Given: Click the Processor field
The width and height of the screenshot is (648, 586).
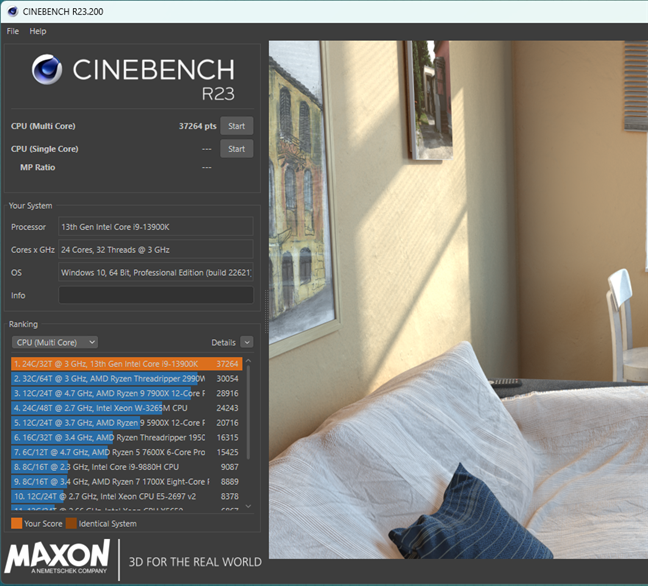Looking at the screenshot, I should 156,227.
